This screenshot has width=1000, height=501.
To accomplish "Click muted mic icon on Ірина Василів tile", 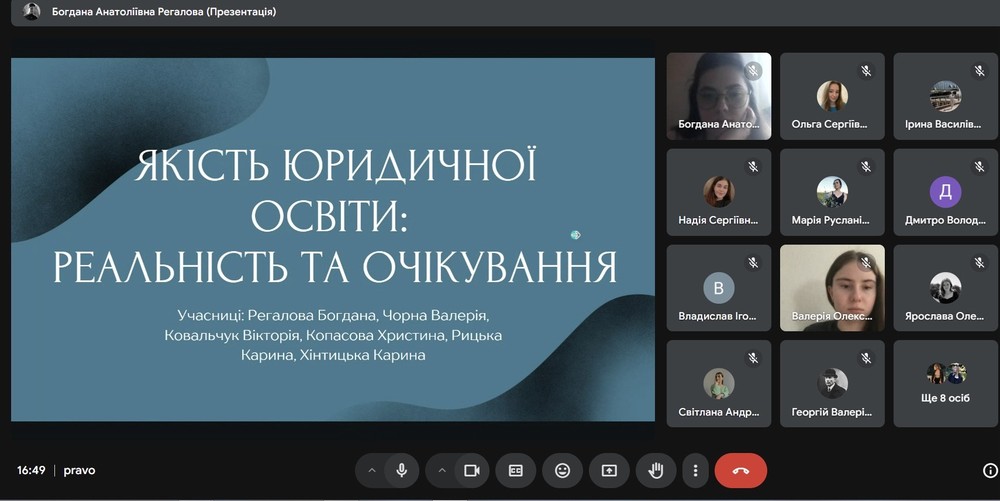I will pos(980,71).
